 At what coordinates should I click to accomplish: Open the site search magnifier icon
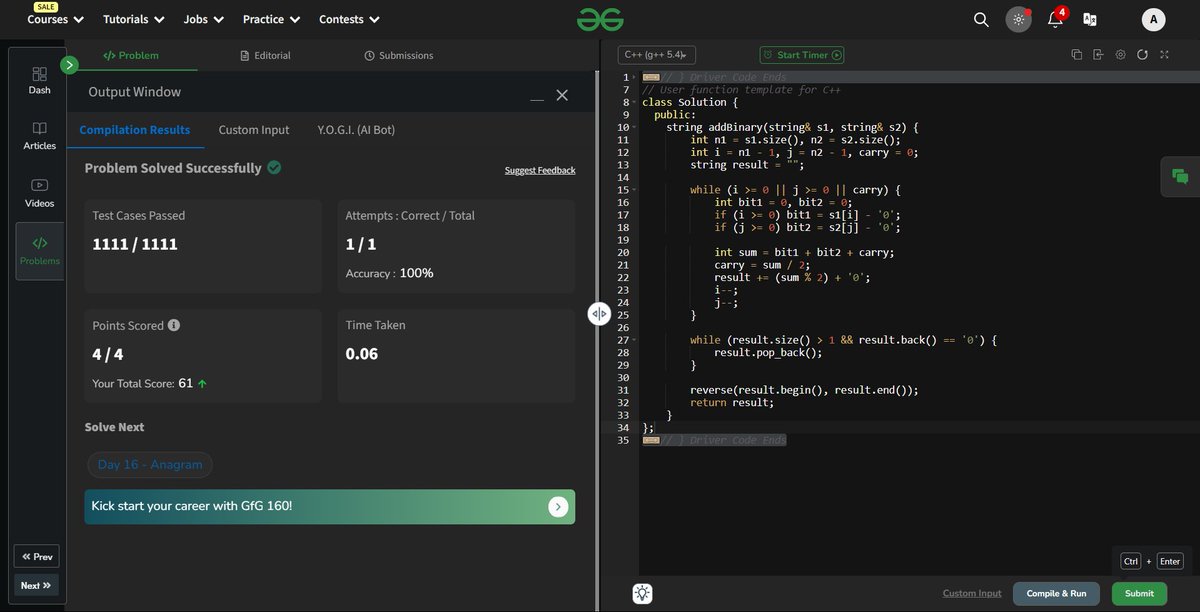pyautogui.click(x=982, y=19)
